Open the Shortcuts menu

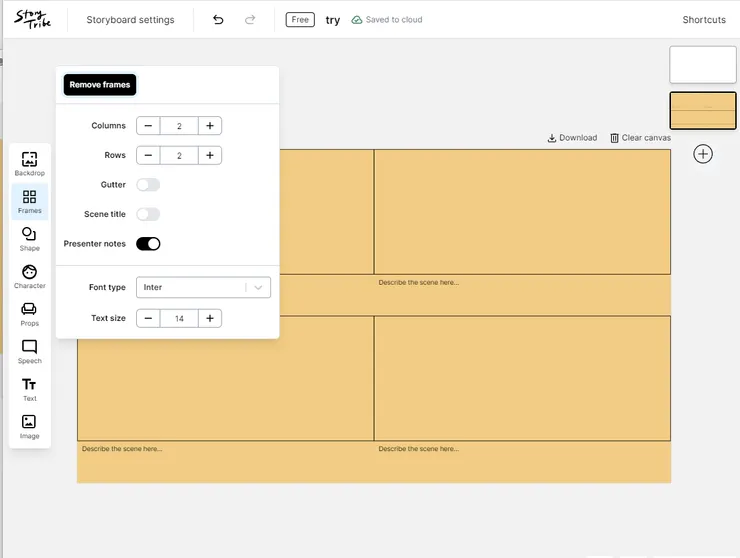[704, 20]
